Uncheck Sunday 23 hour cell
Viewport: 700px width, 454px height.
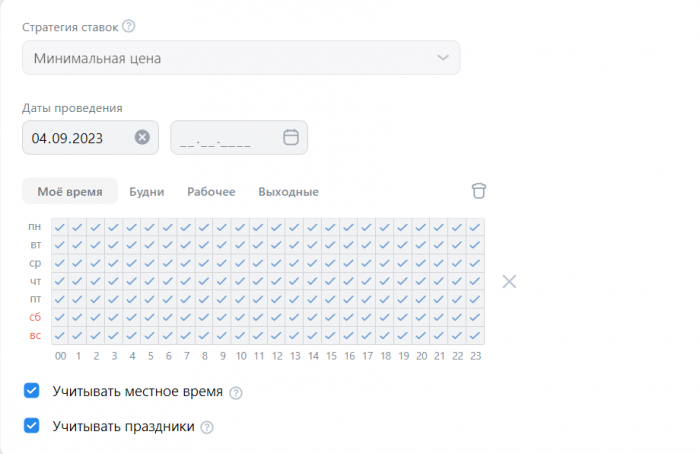476,335
